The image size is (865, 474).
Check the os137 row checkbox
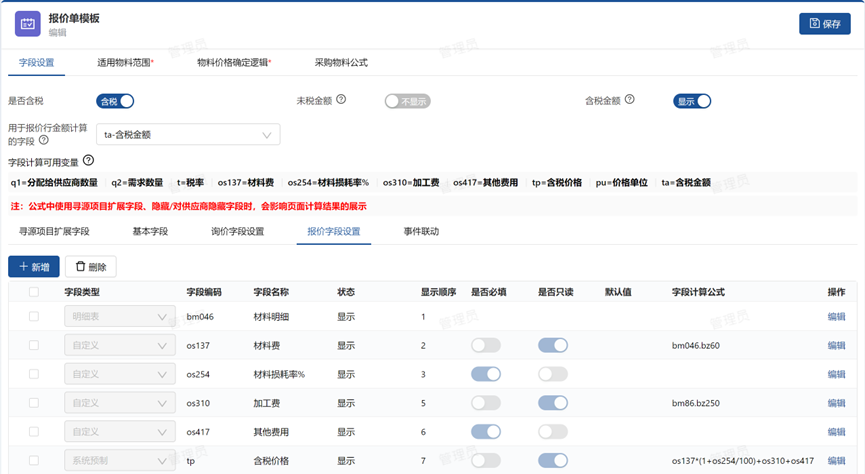pyautogui.click(x=34, y=345)
